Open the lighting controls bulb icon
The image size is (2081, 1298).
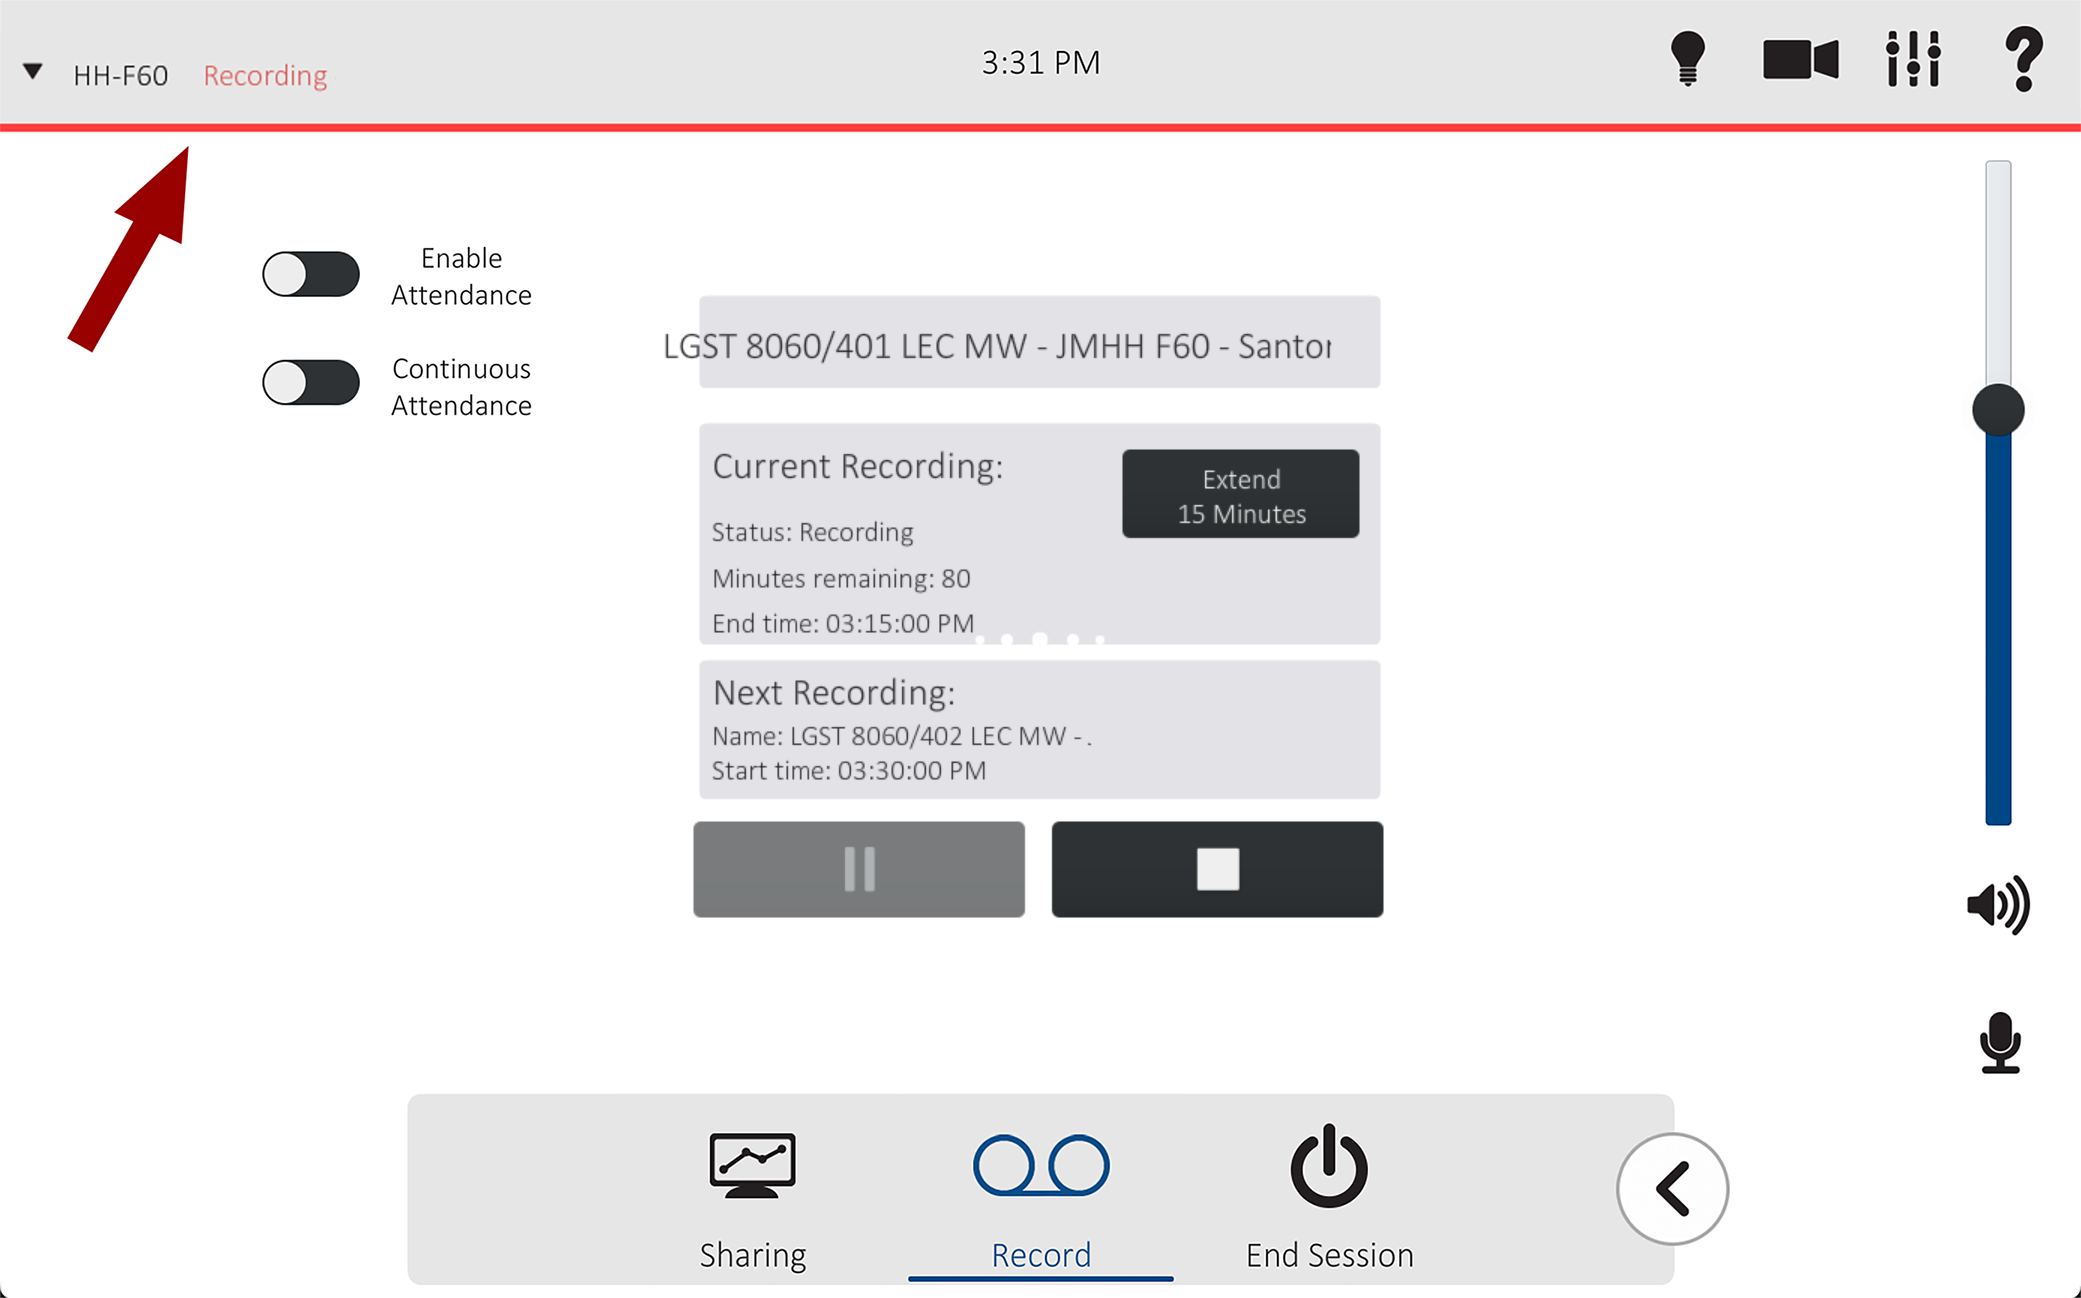(x=1688, y=59)
